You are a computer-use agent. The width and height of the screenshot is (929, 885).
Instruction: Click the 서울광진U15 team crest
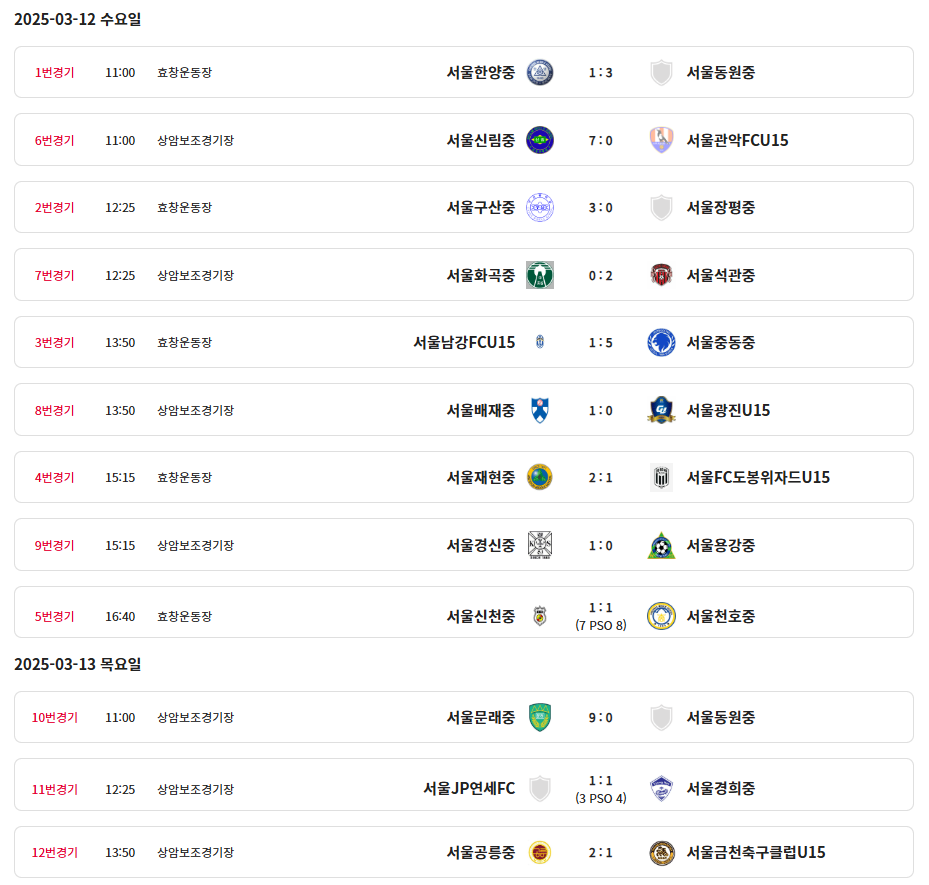click(661, 410)
